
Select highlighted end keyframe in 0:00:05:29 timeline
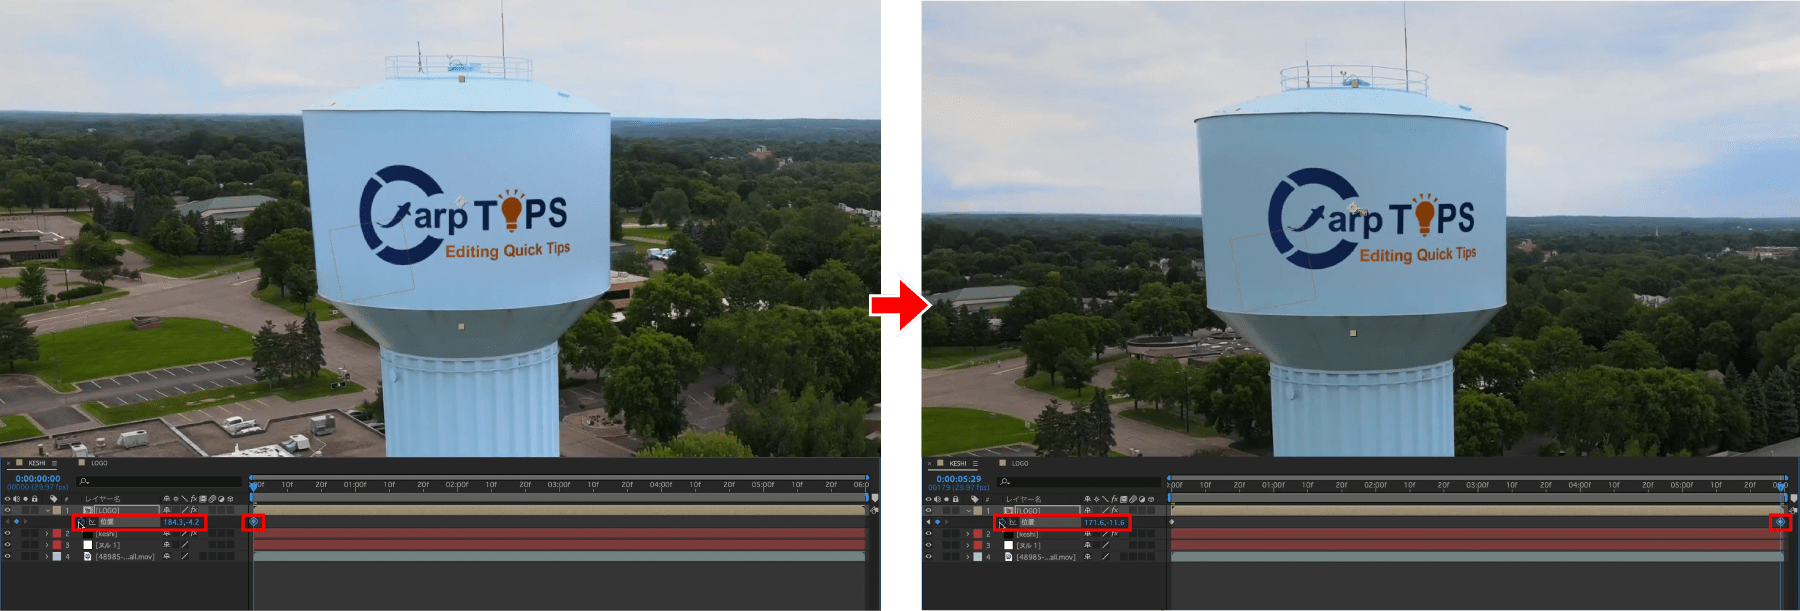coord(1780,522)
